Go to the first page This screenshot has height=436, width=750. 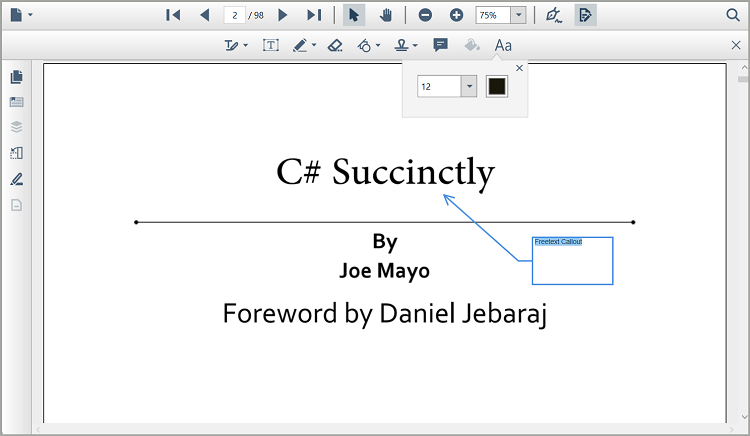point(173,15)
